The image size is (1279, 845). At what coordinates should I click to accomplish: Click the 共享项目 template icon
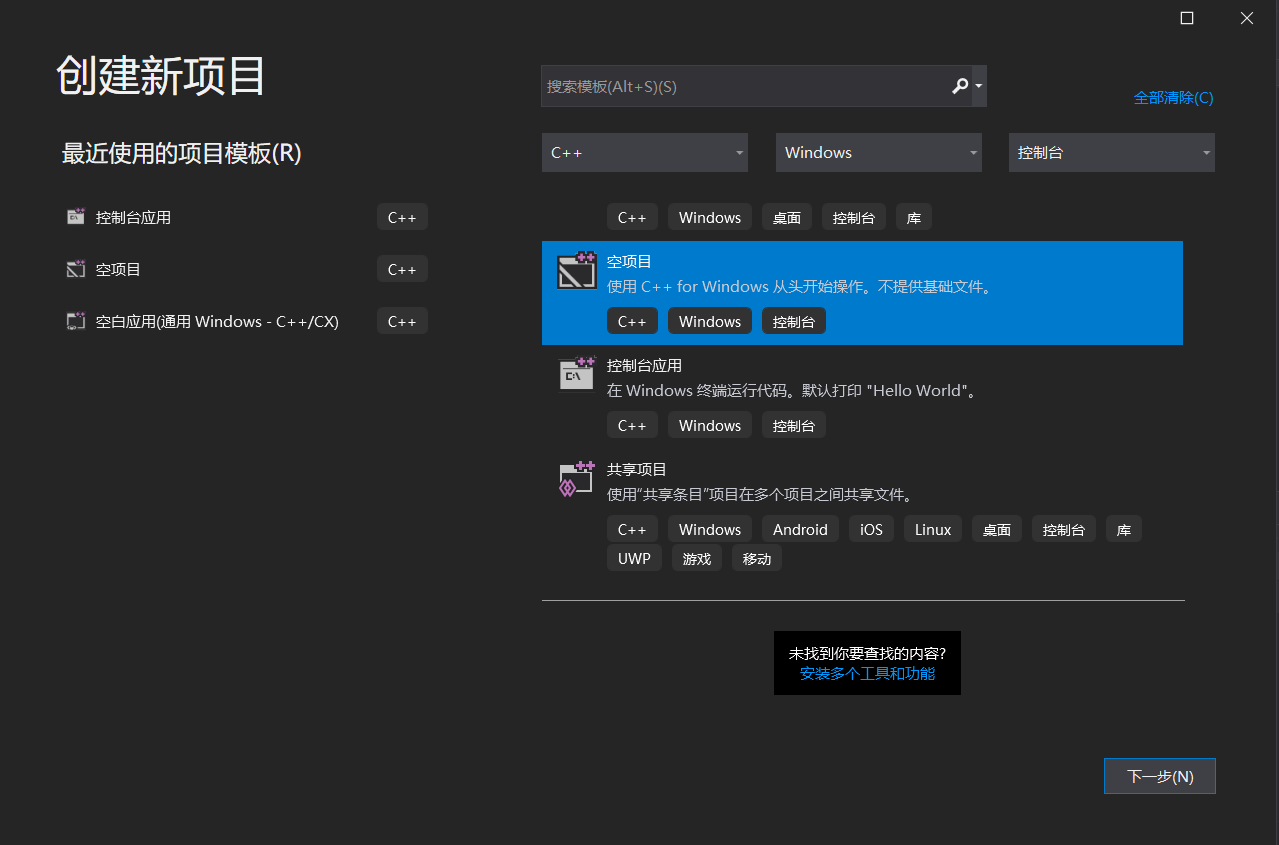[576, 478]
